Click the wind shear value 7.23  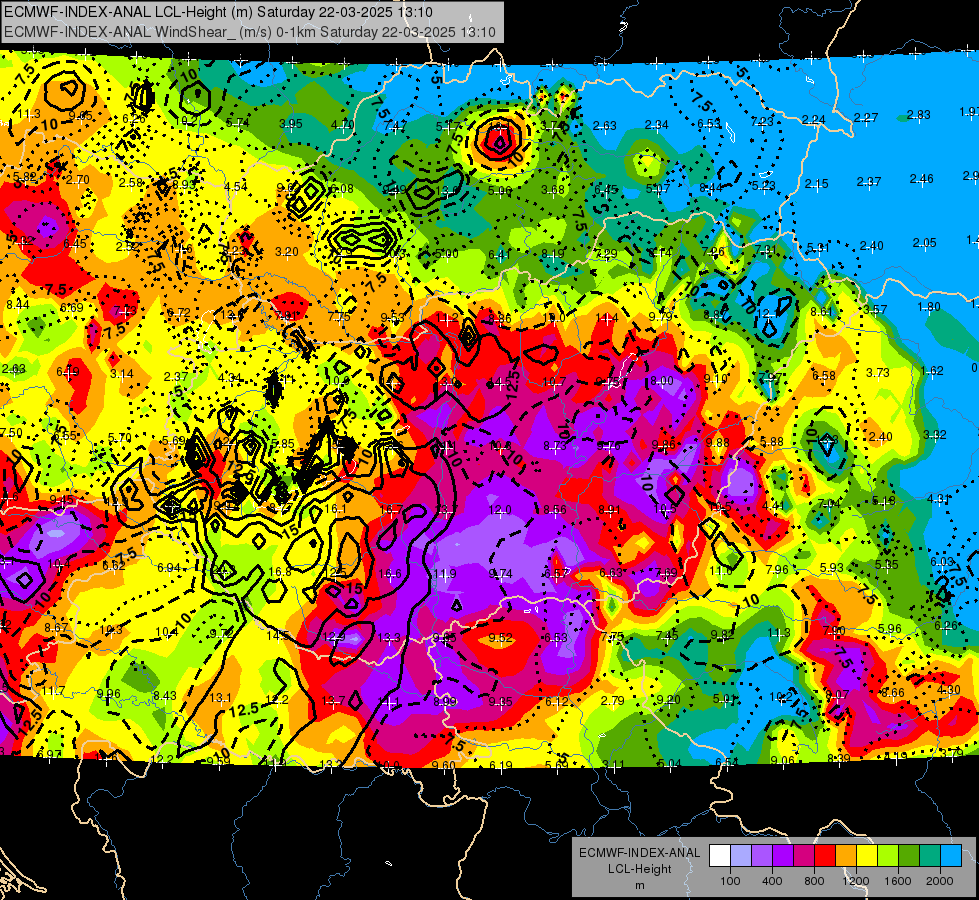click(x=762, y=121)
